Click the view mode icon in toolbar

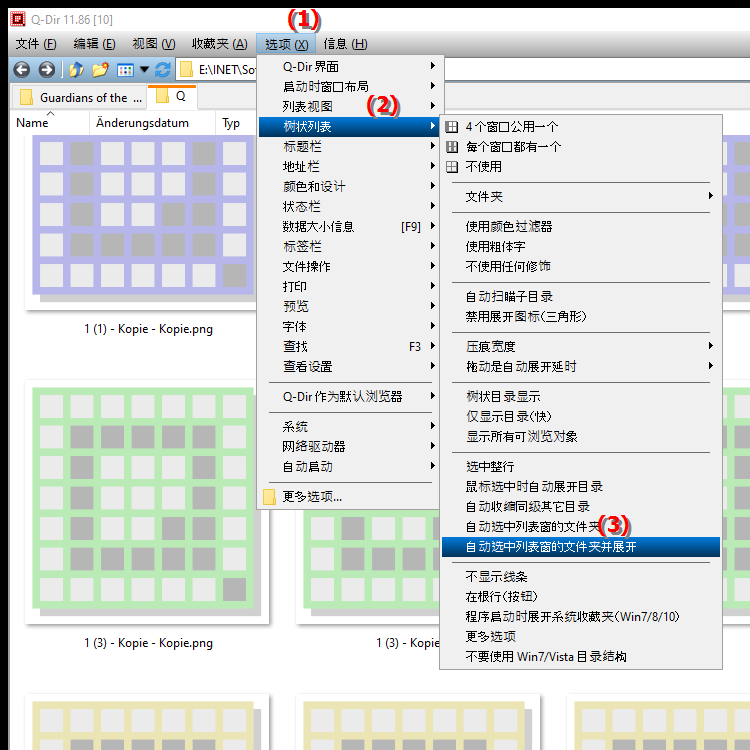(x=125, y=70)
